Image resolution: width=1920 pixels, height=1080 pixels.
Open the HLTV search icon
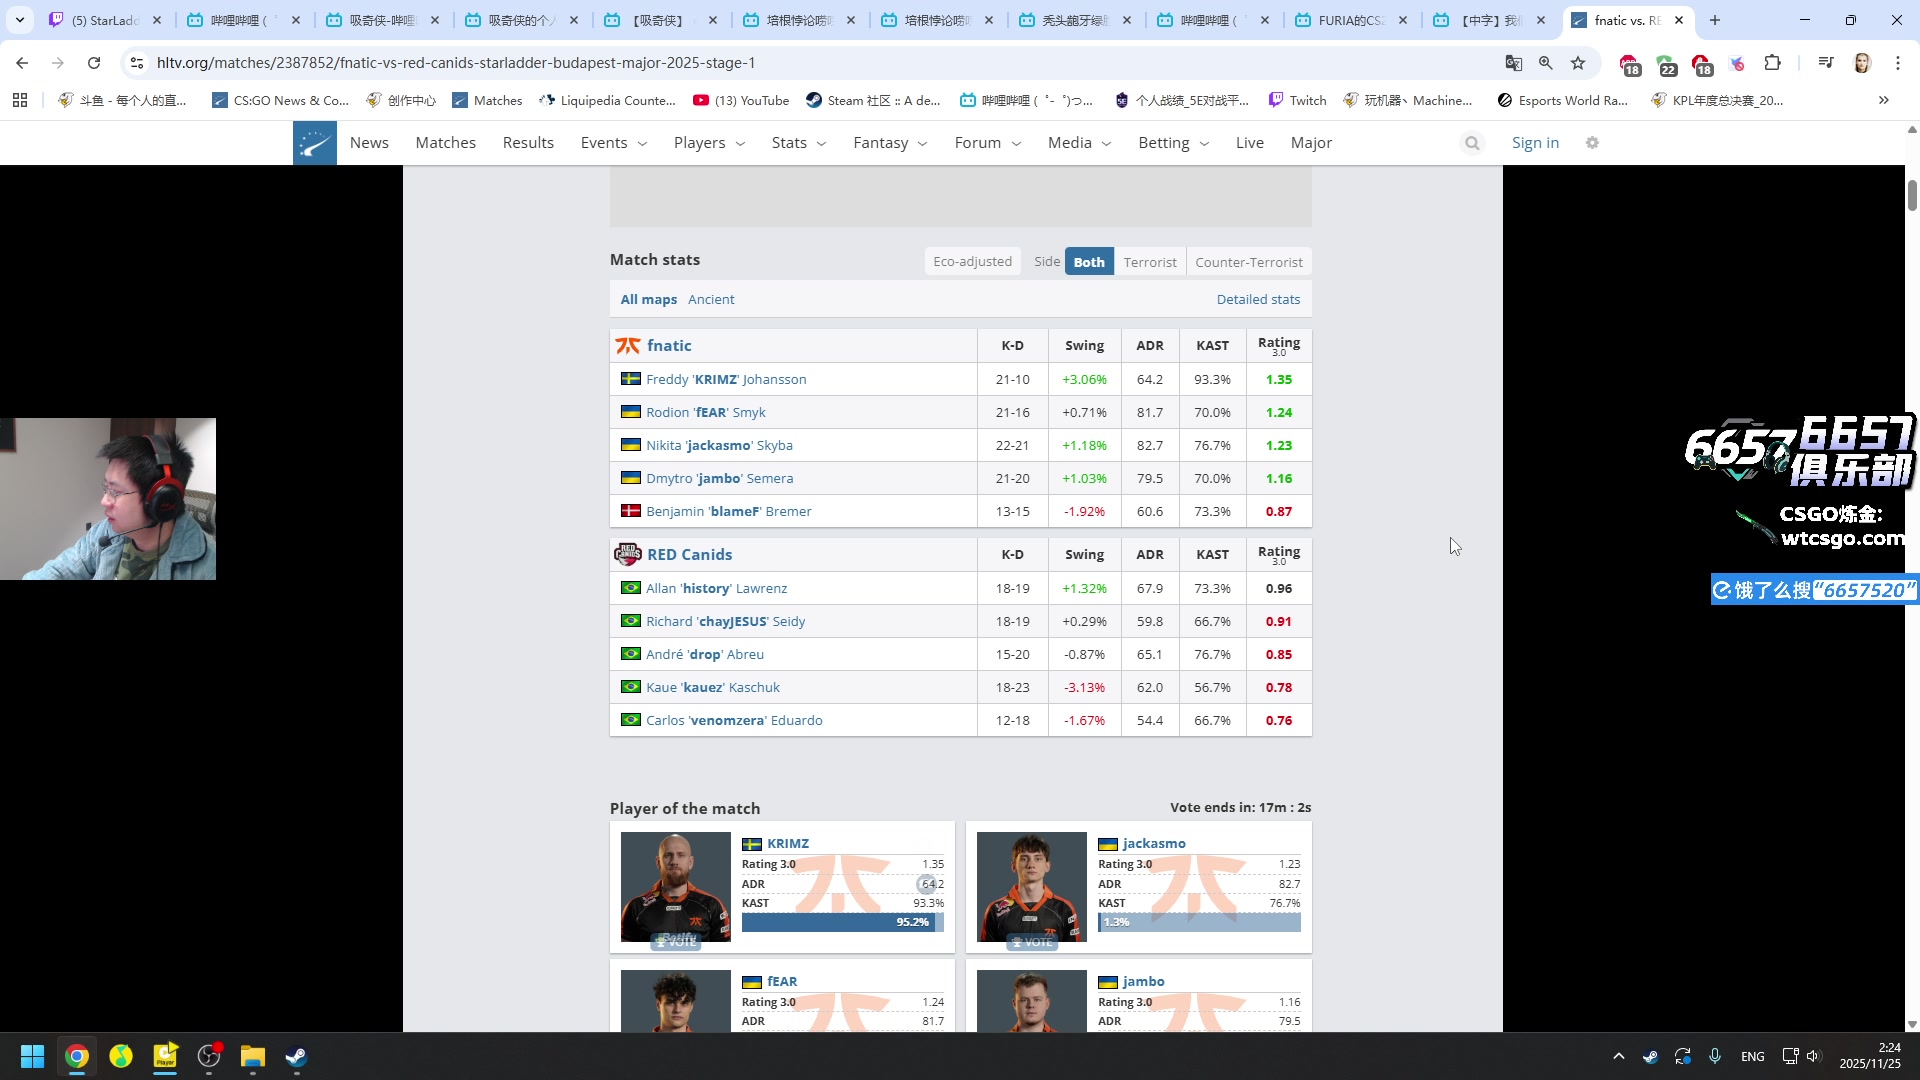click(x=1472, y=143)
